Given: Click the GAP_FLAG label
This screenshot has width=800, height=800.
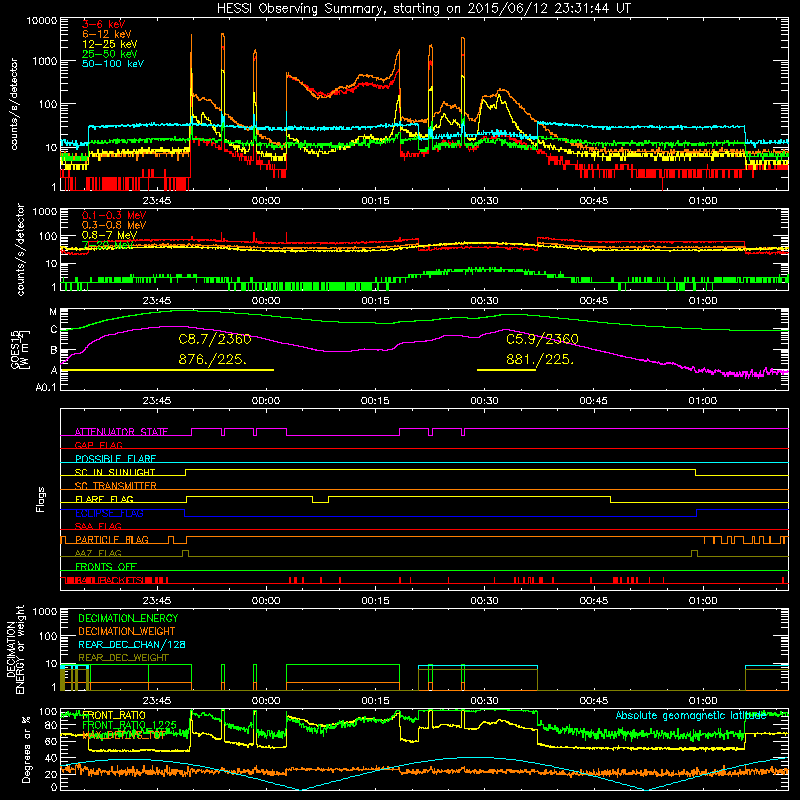Looking at the screenshot, I should point(98,445).
